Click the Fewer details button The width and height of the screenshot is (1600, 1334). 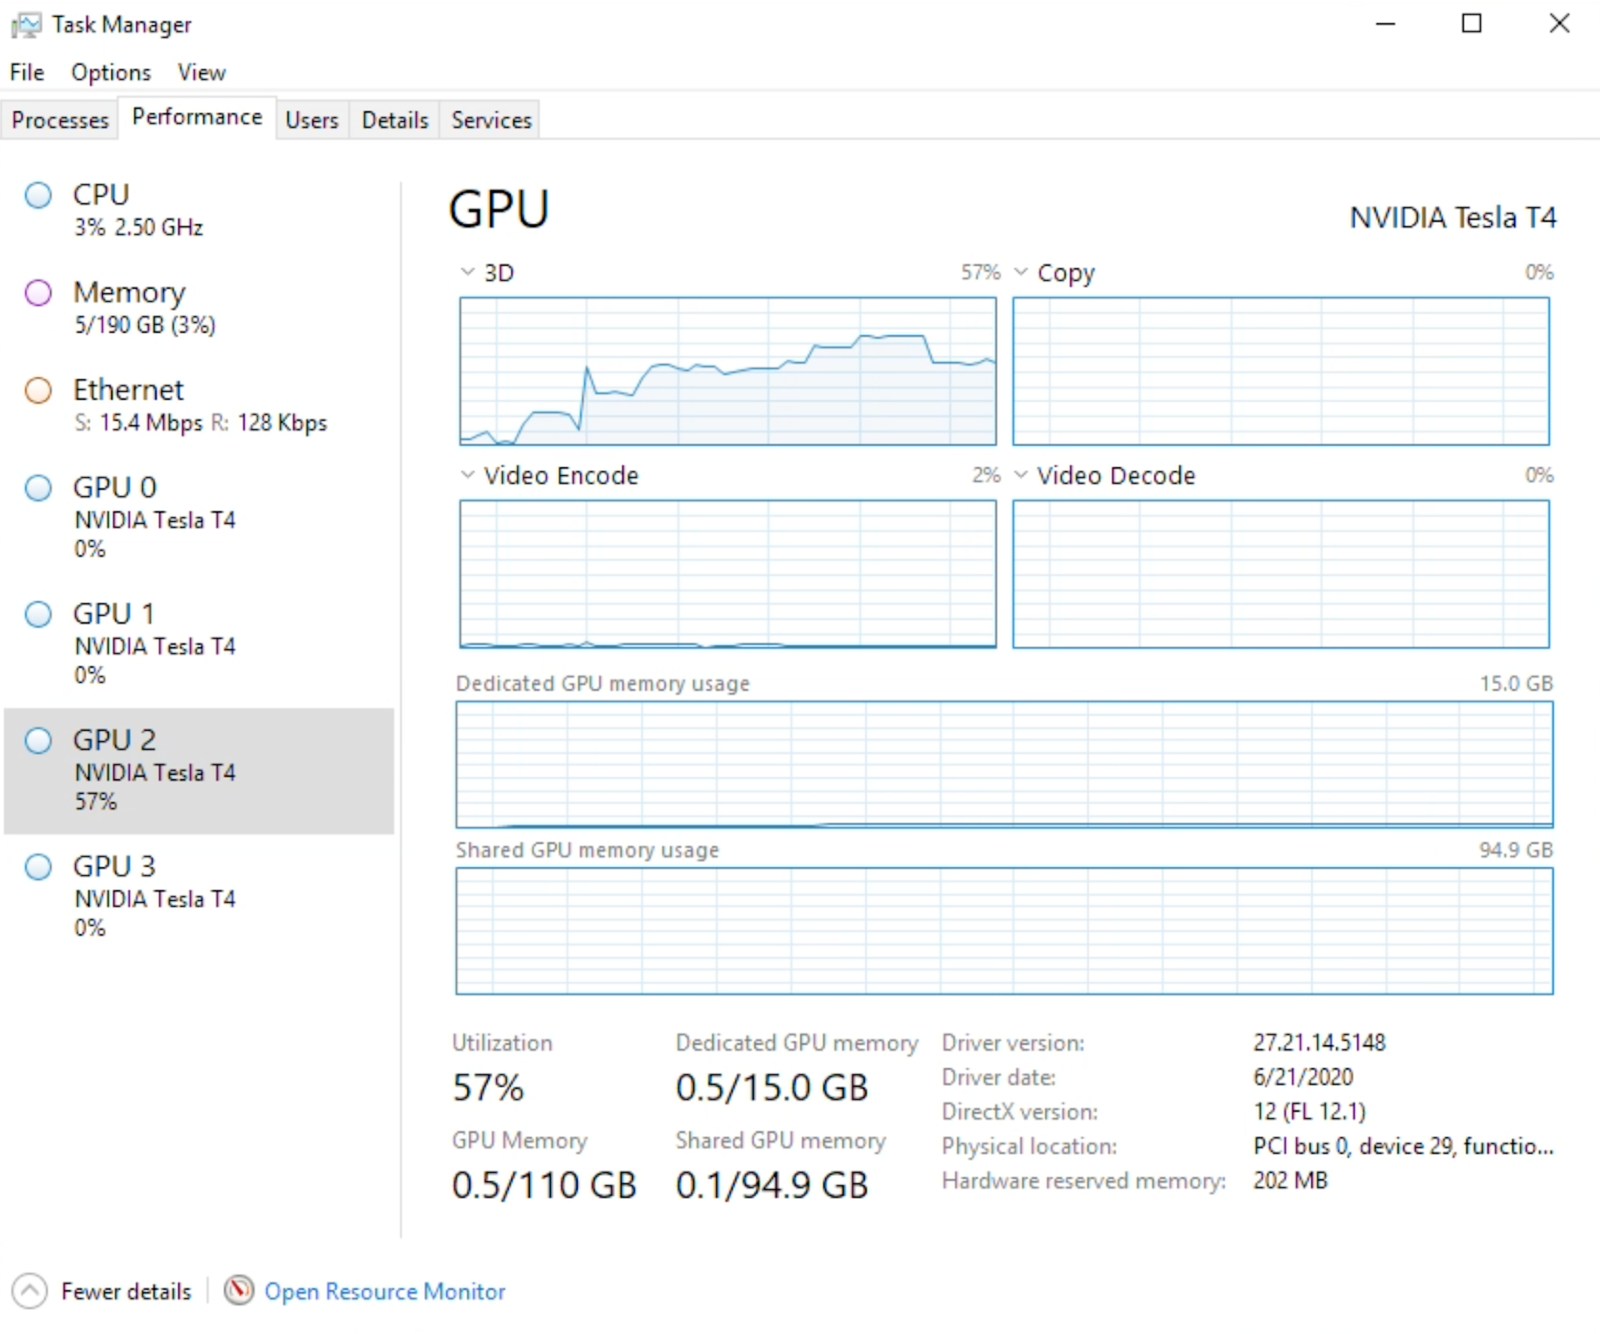[x=125, y=1291]
